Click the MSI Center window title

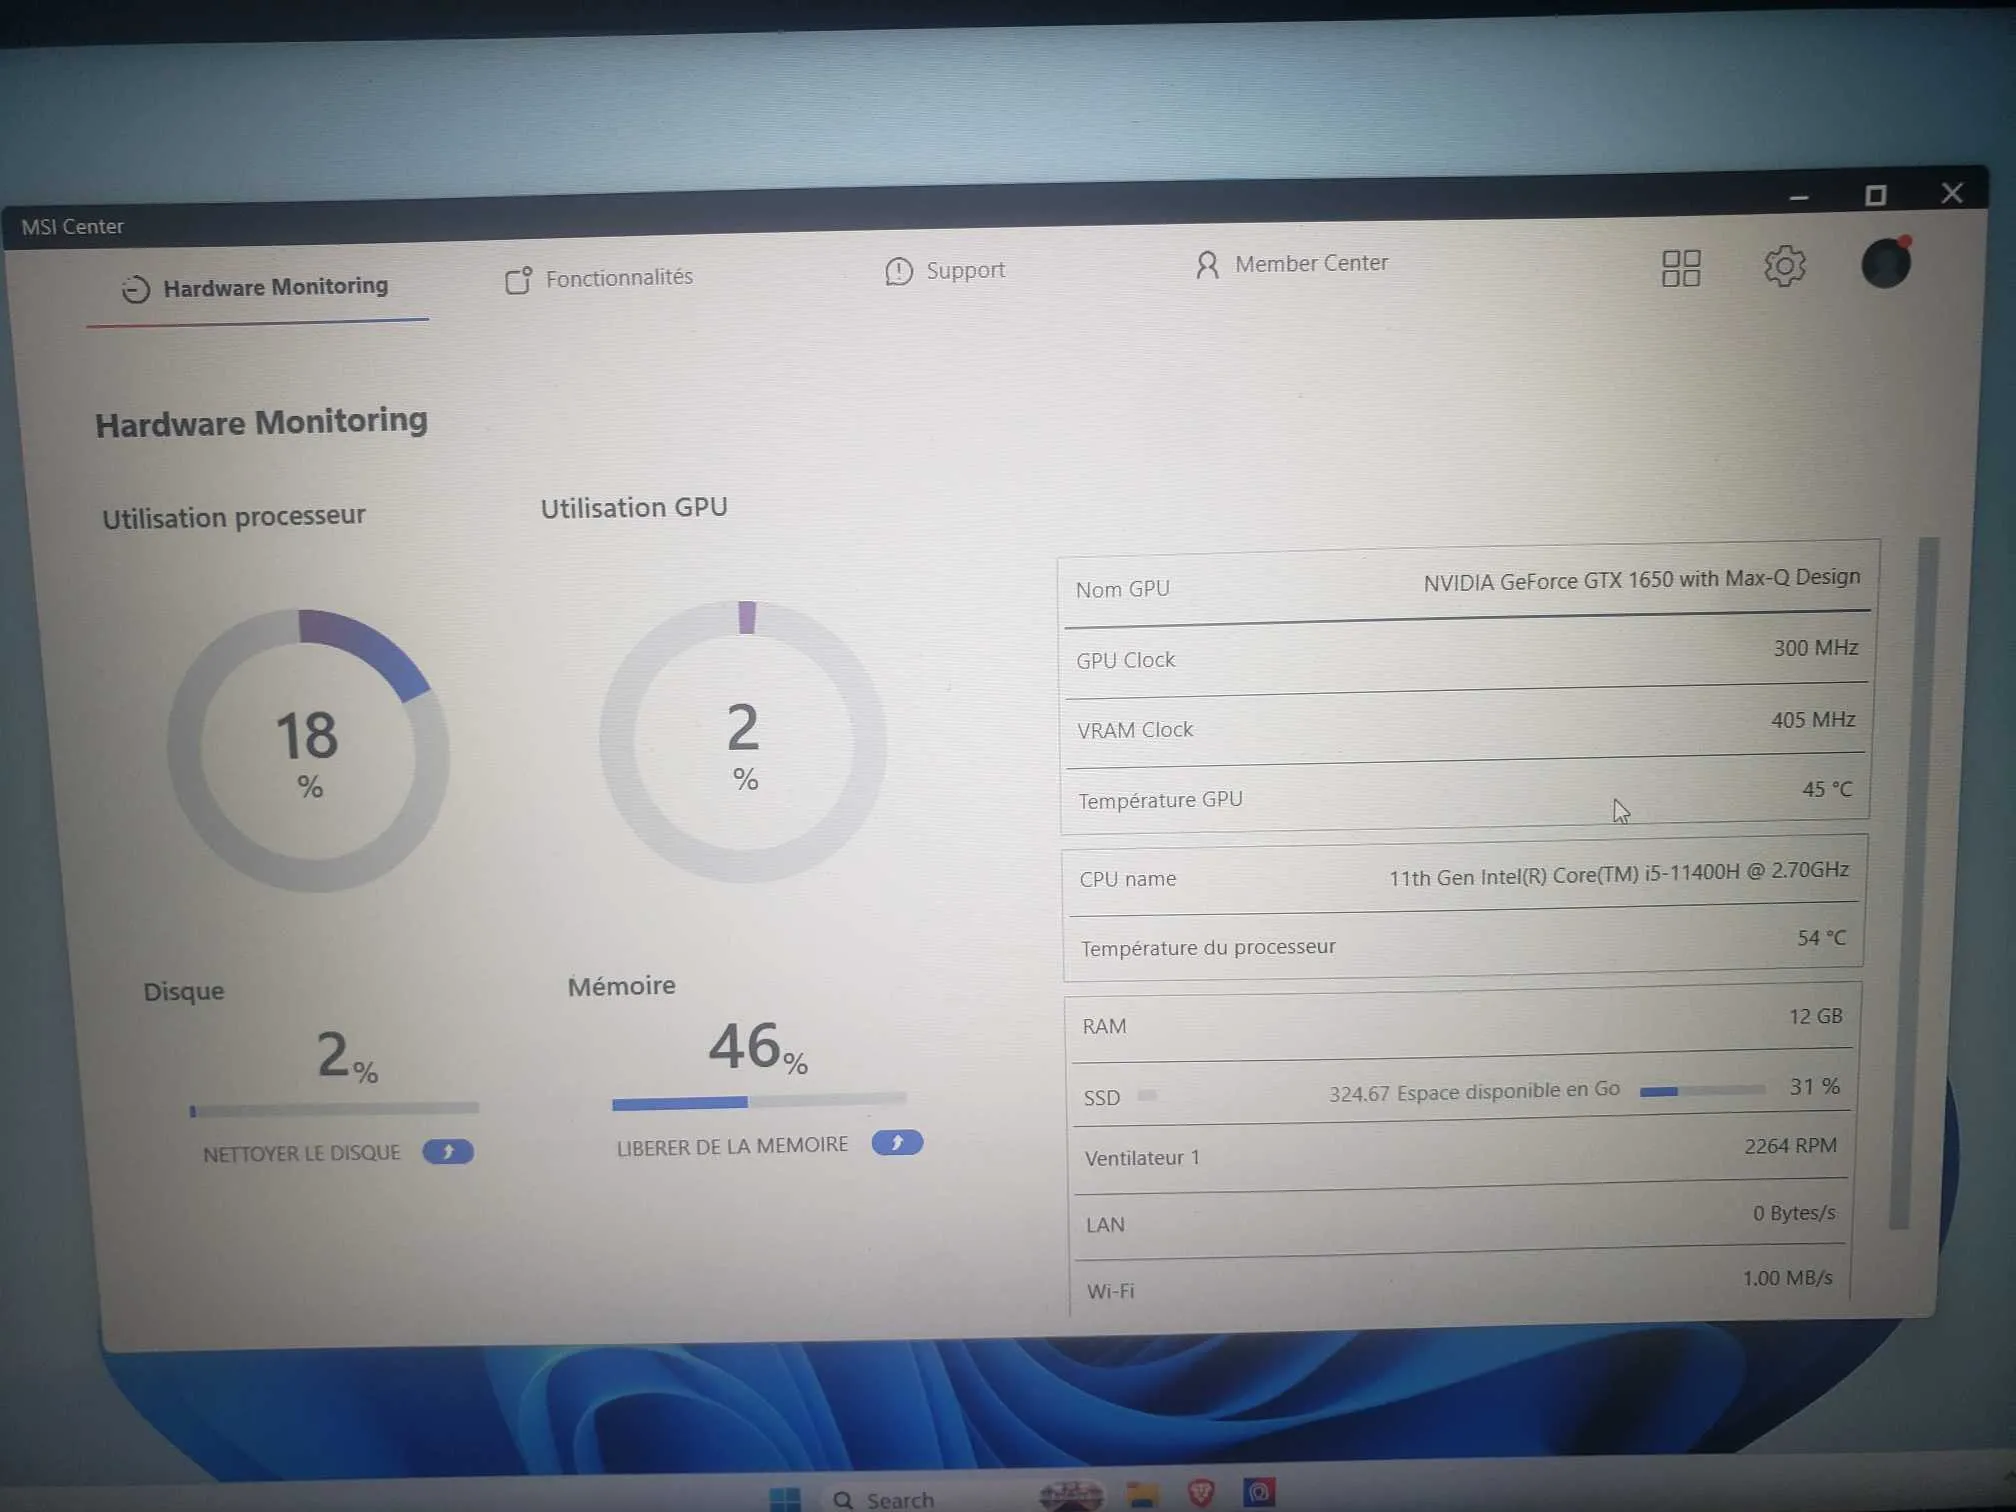[x=72, y=227]
